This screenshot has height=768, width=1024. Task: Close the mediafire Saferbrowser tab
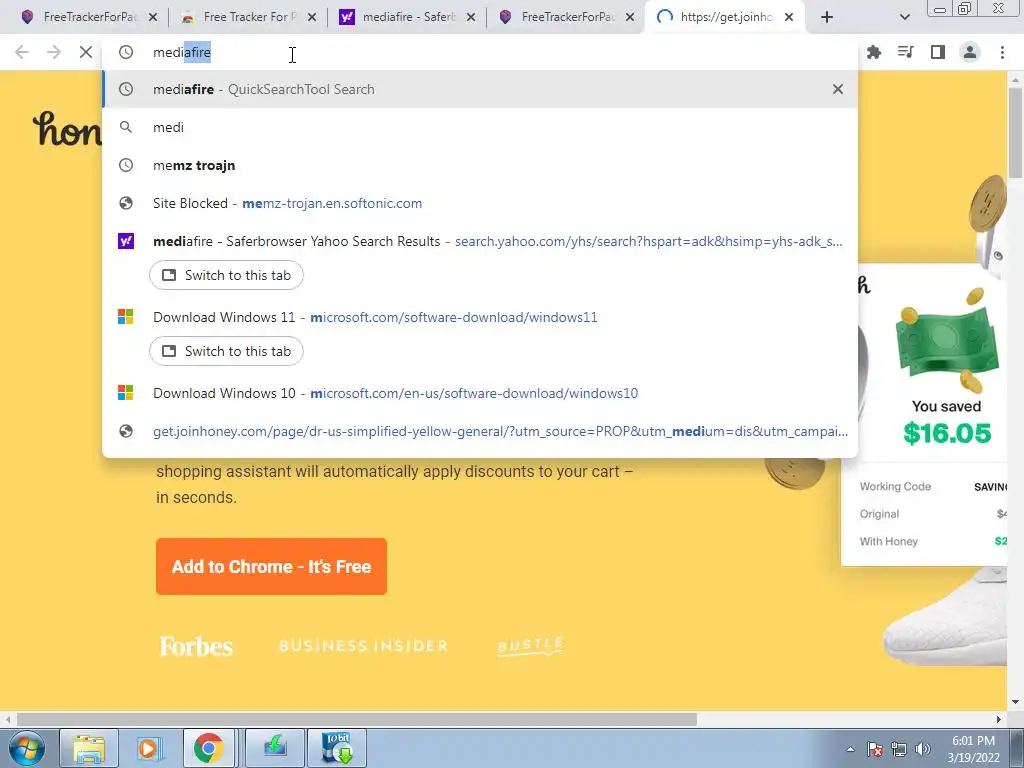tap(471, 17)
